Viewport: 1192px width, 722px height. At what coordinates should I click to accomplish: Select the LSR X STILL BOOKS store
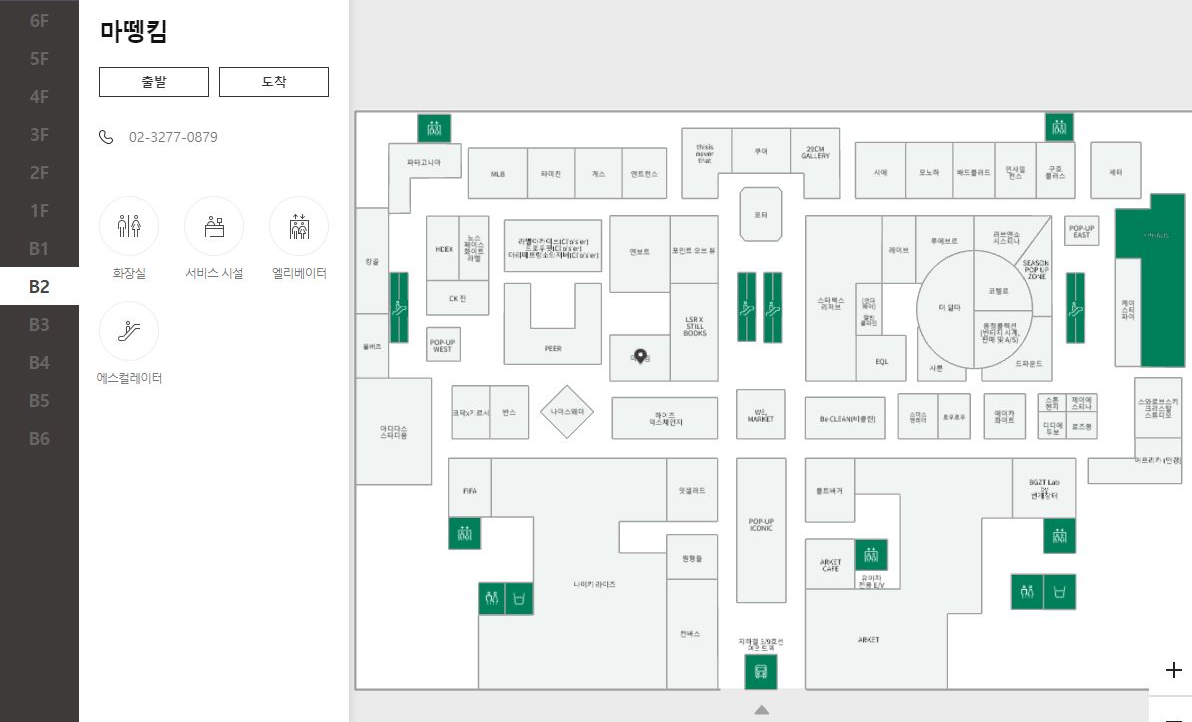(x=695, y=331)
